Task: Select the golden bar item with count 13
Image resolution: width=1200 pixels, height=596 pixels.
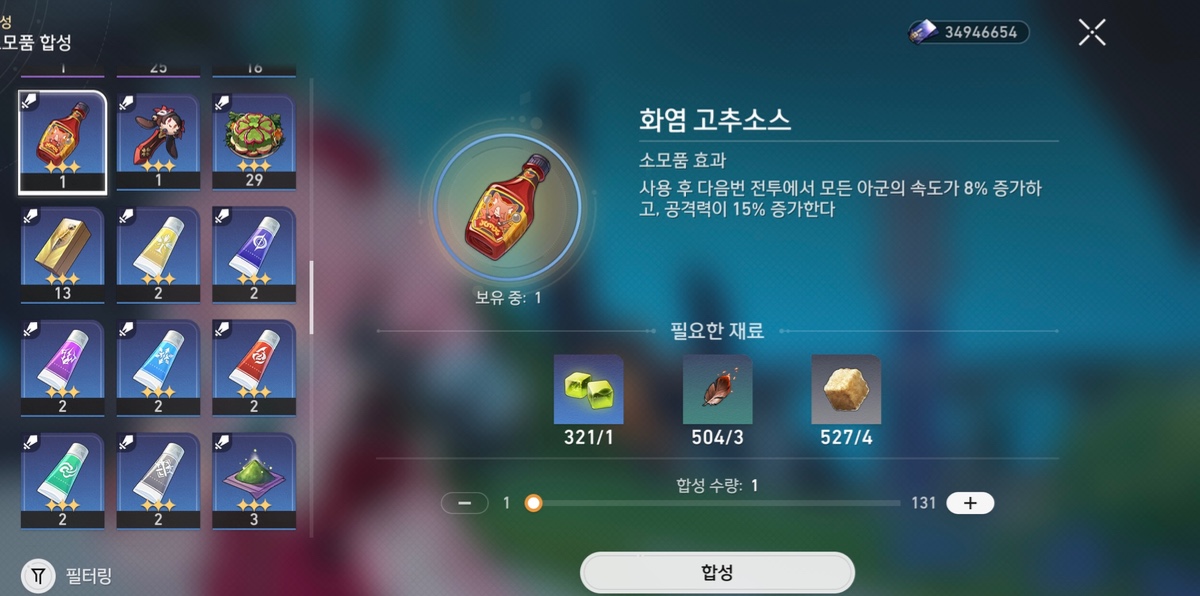Action: 62,254
